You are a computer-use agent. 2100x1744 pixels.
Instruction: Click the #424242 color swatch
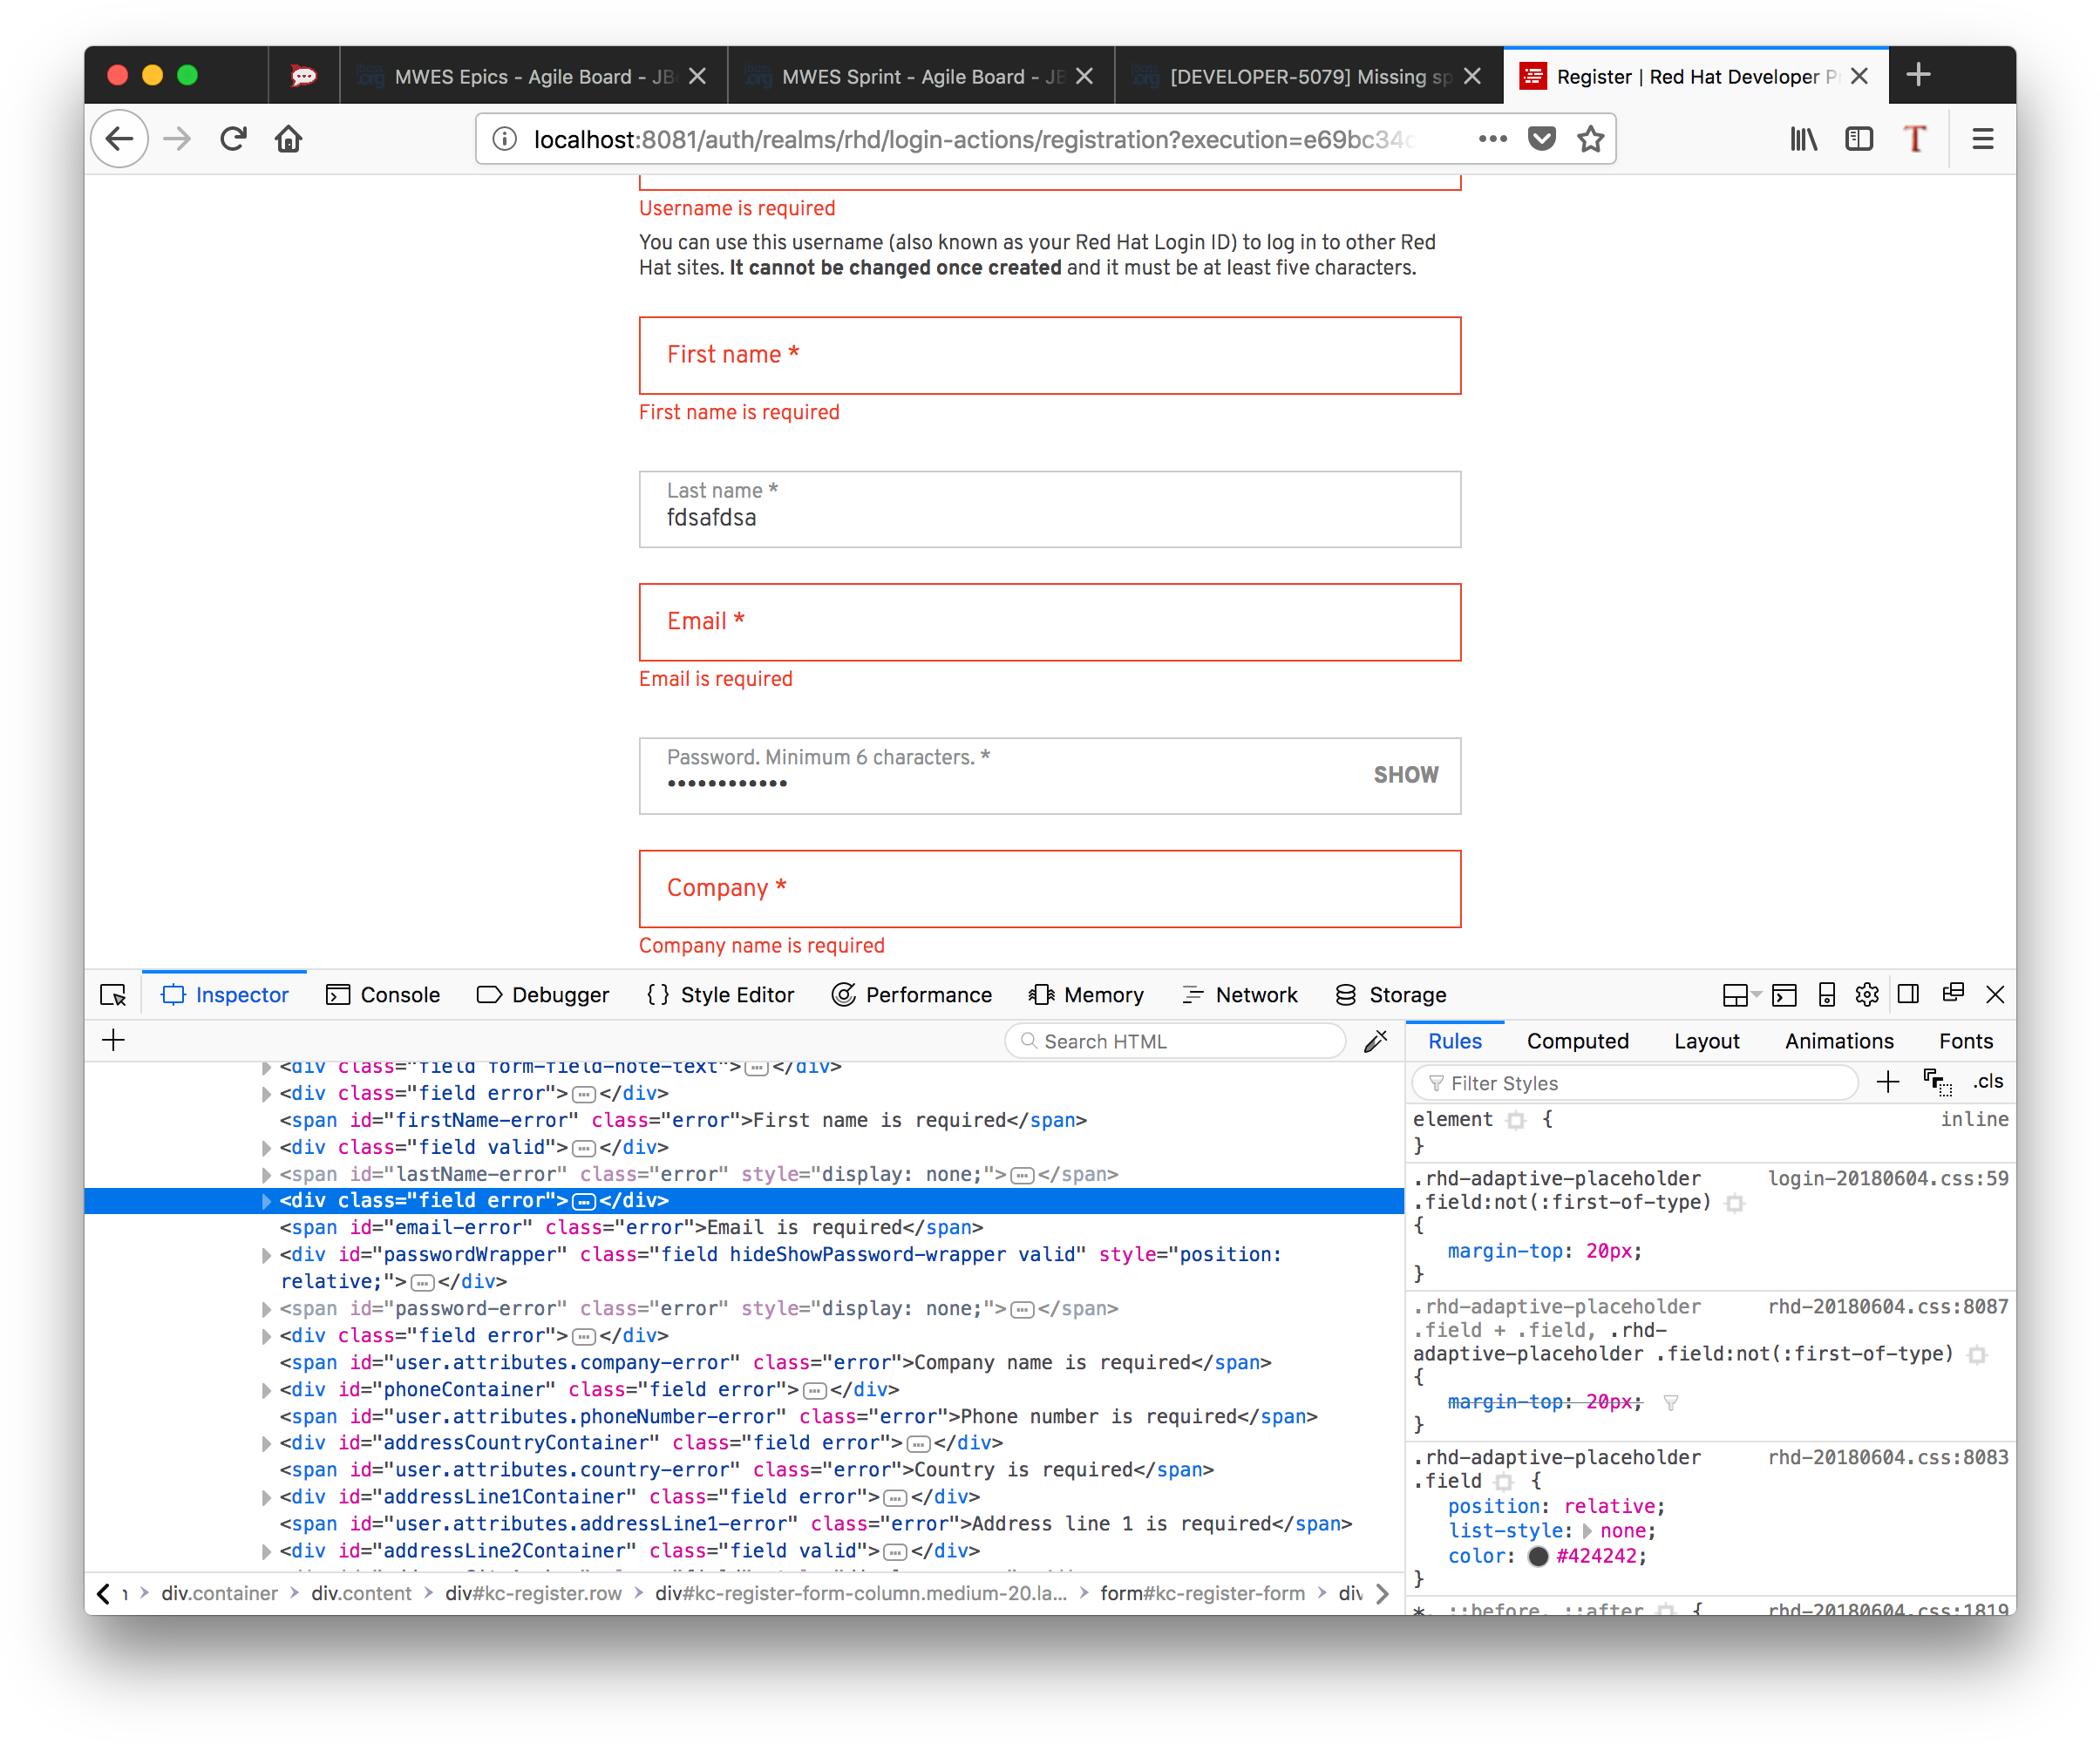pos(1538,1556)
